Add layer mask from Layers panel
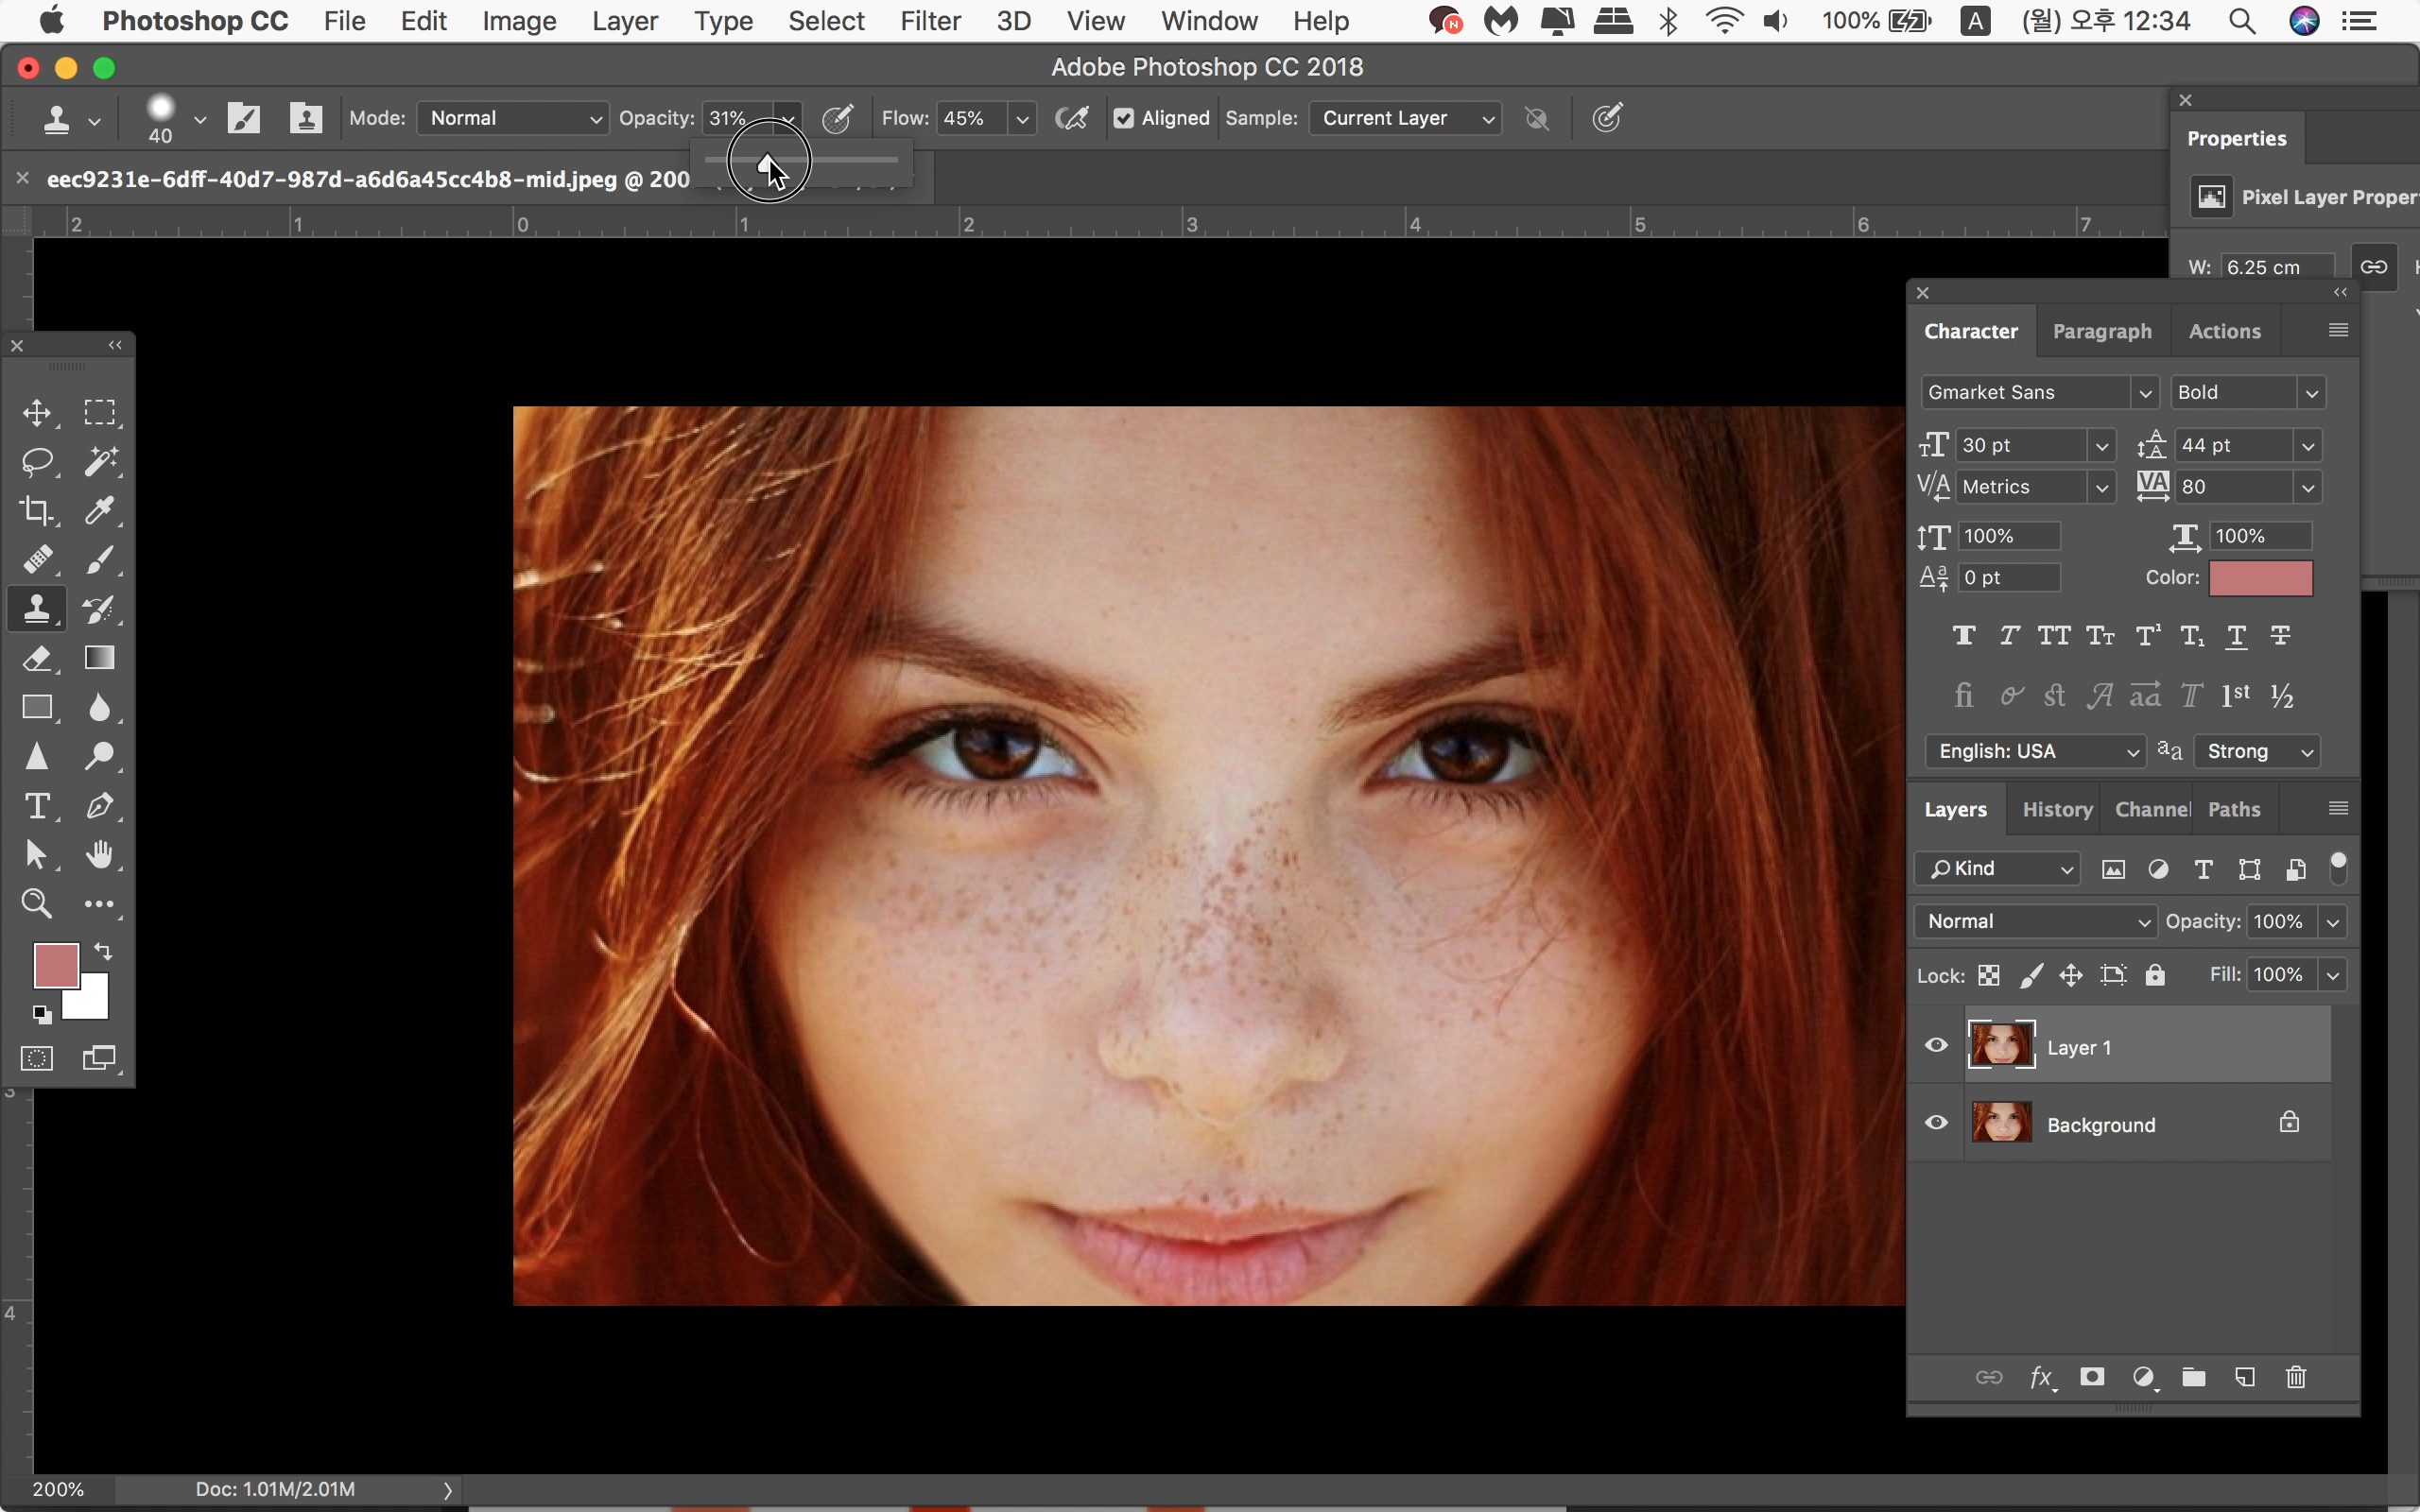This screenshot has height=1512, width=2420. tap(2091, 1377)
